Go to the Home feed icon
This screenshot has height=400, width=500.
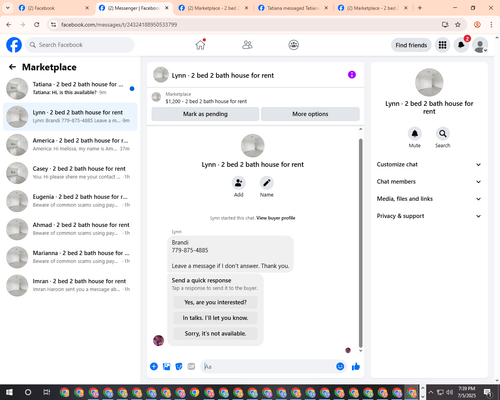[x=200, y=45]
